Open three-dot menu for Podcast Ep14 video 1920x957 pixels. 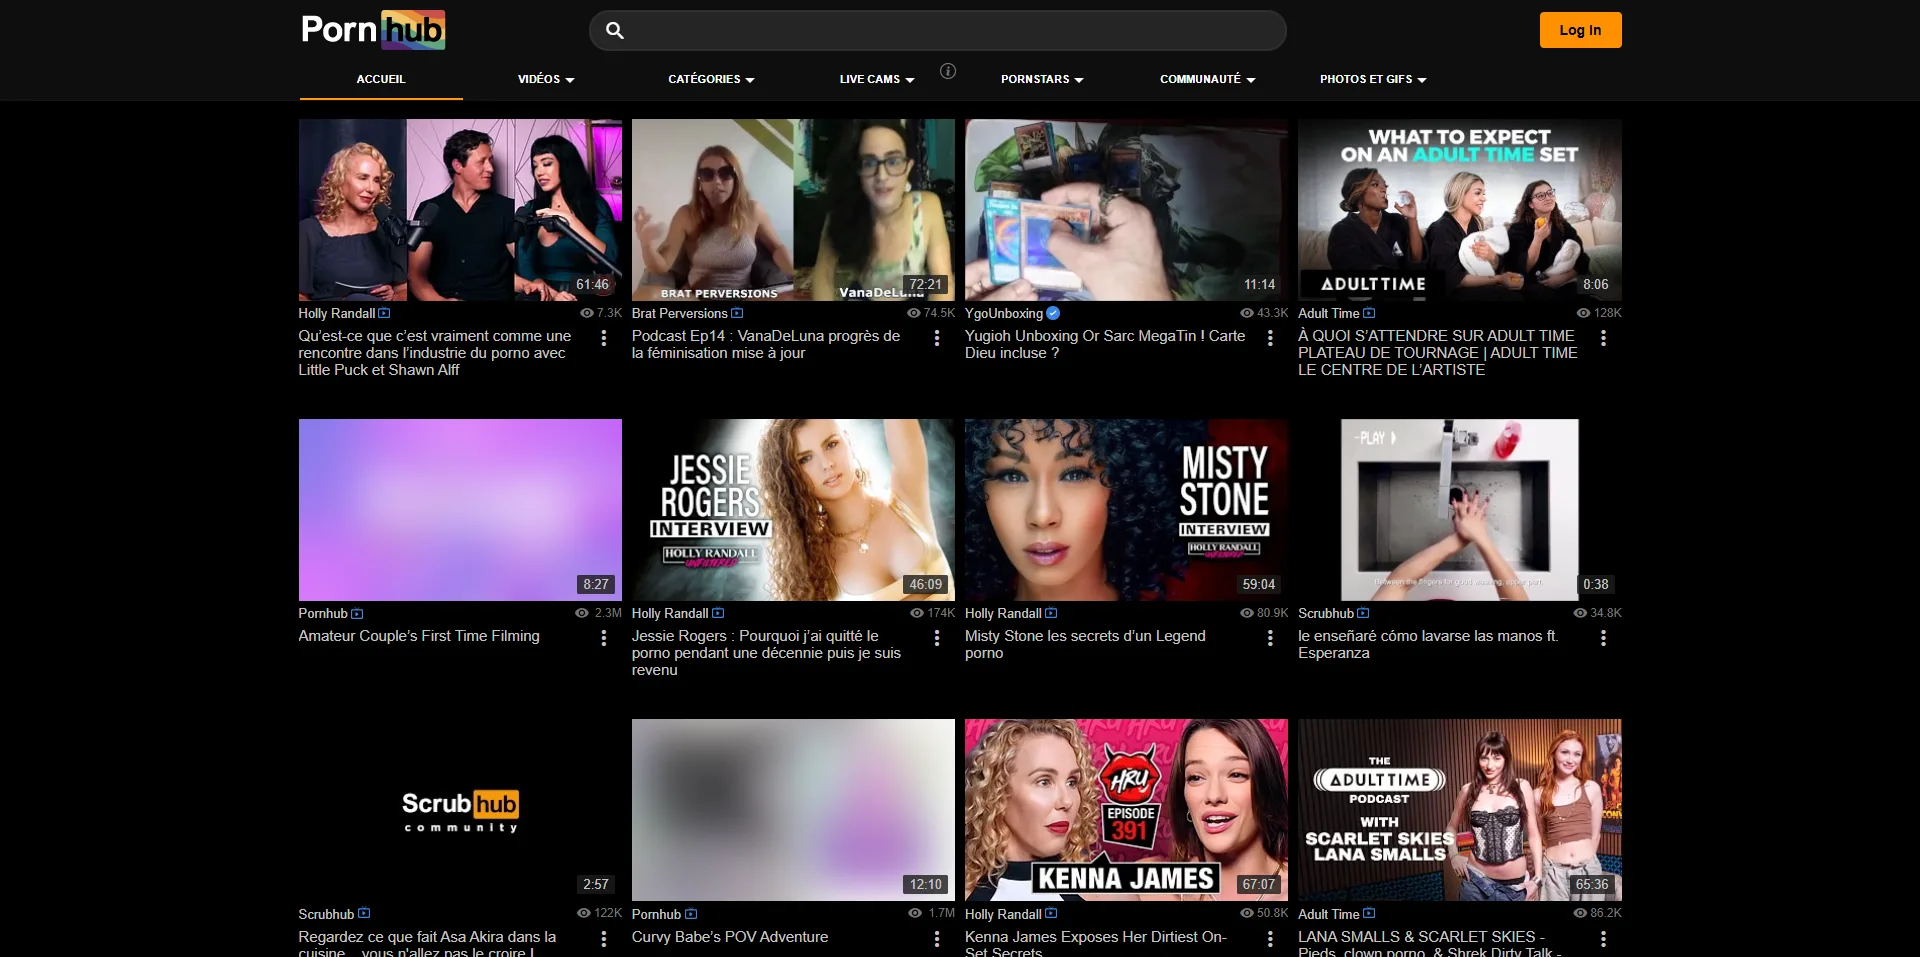[937, 338]
